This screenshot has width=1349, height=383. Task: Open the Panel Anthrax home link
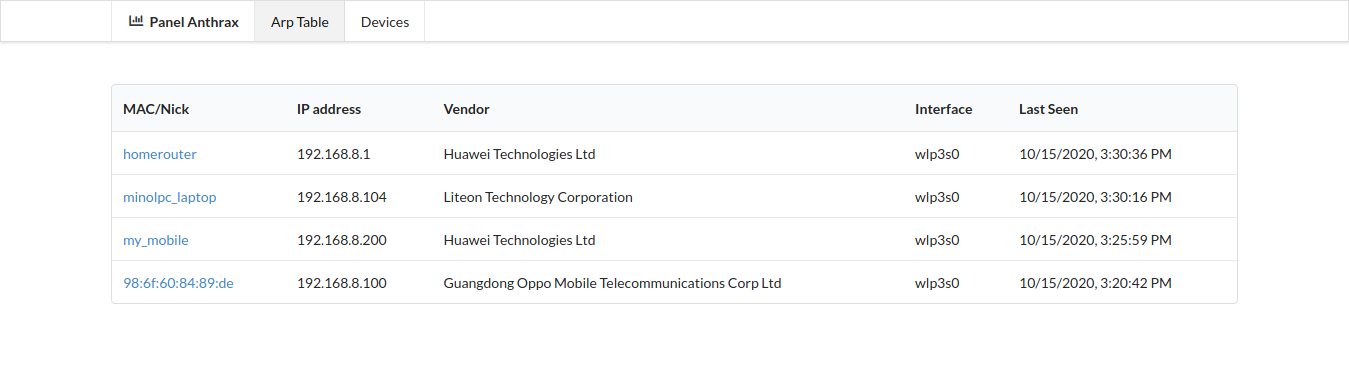tap(184, 21)
